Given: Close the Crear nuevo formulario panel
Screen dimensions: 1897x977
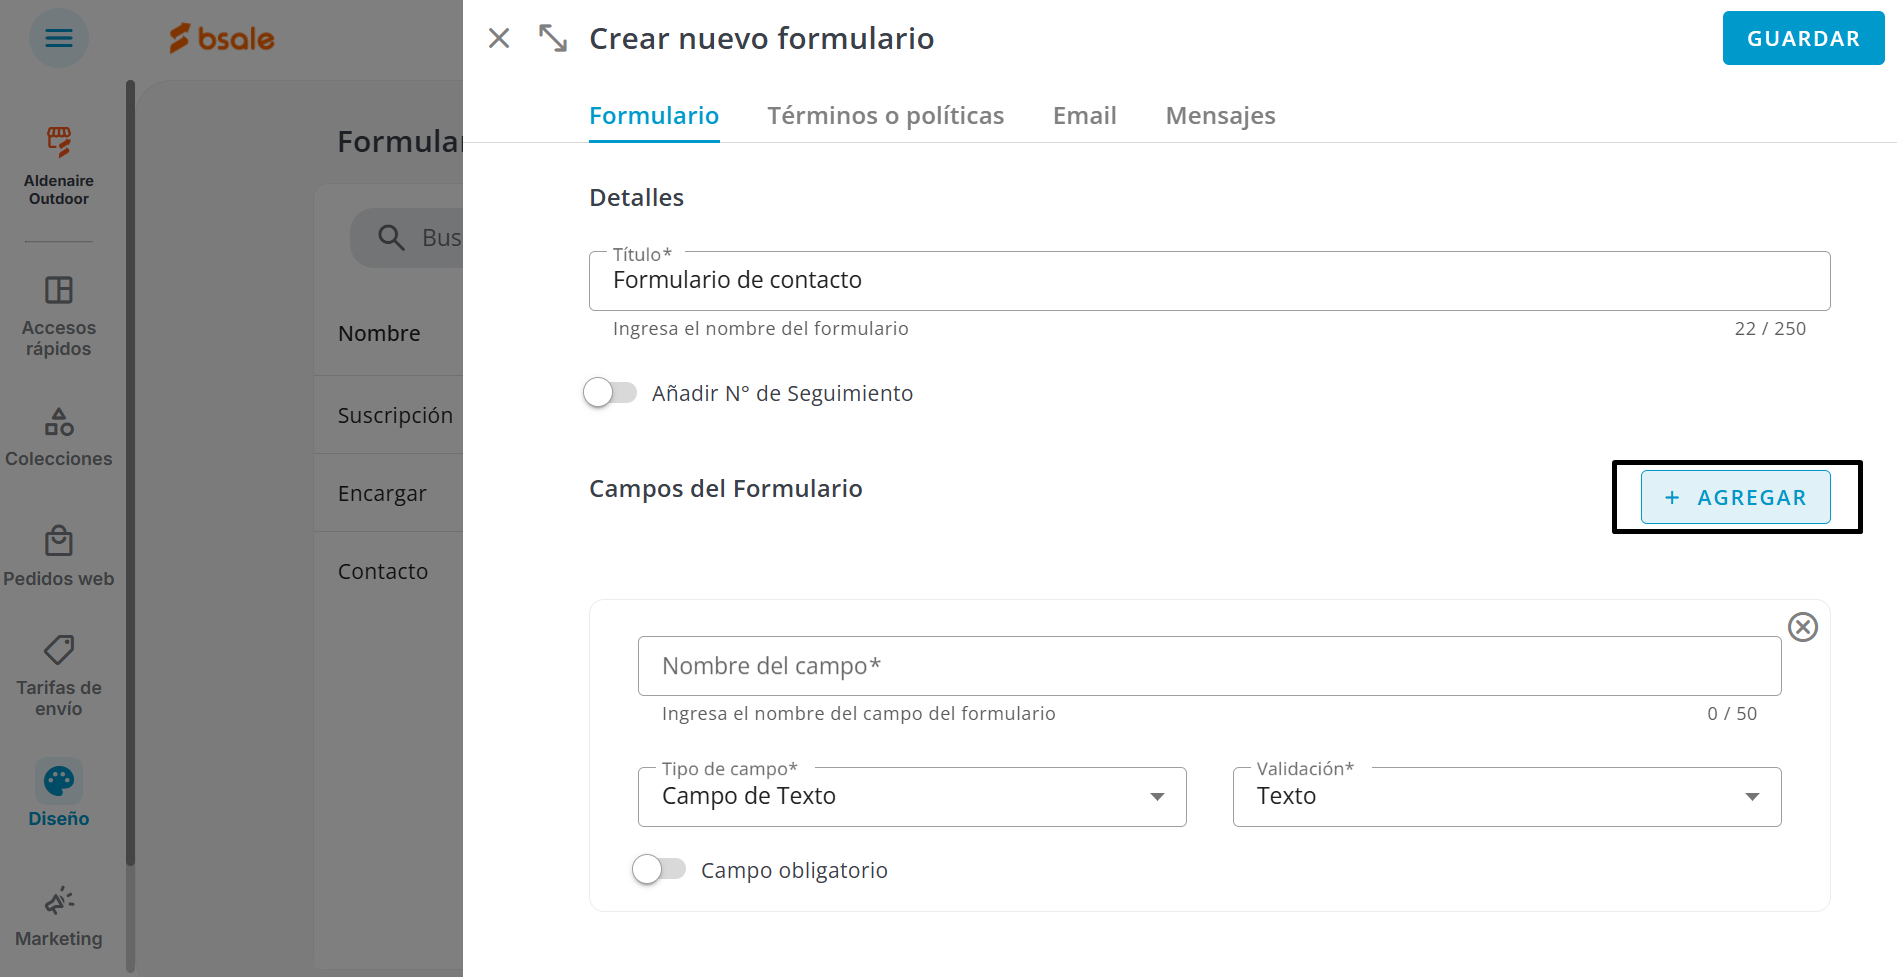Looking at the screenshot, I should click(x=499, y=38).
